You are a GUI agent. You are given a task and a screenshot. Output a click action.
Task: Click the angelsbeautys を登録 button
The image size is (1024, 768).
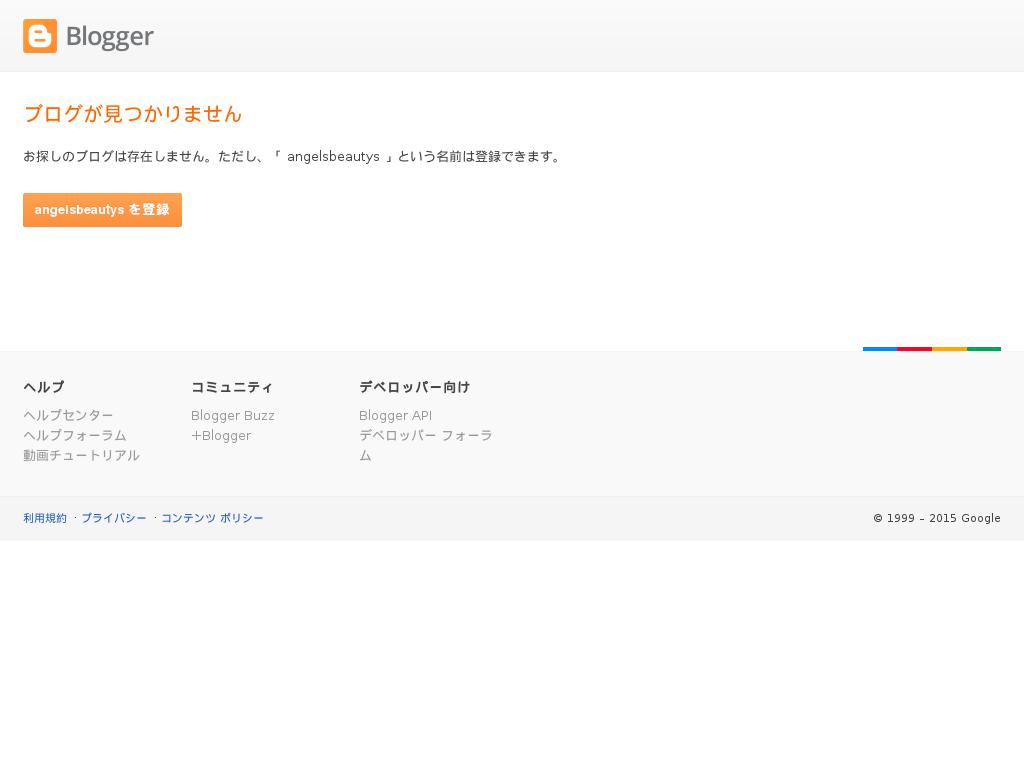103,210
